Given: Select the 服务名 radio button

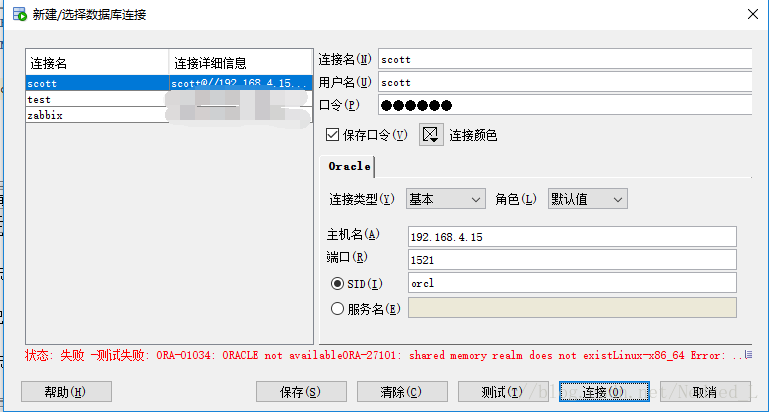Looking at the screenshot, I should point(337,309).
